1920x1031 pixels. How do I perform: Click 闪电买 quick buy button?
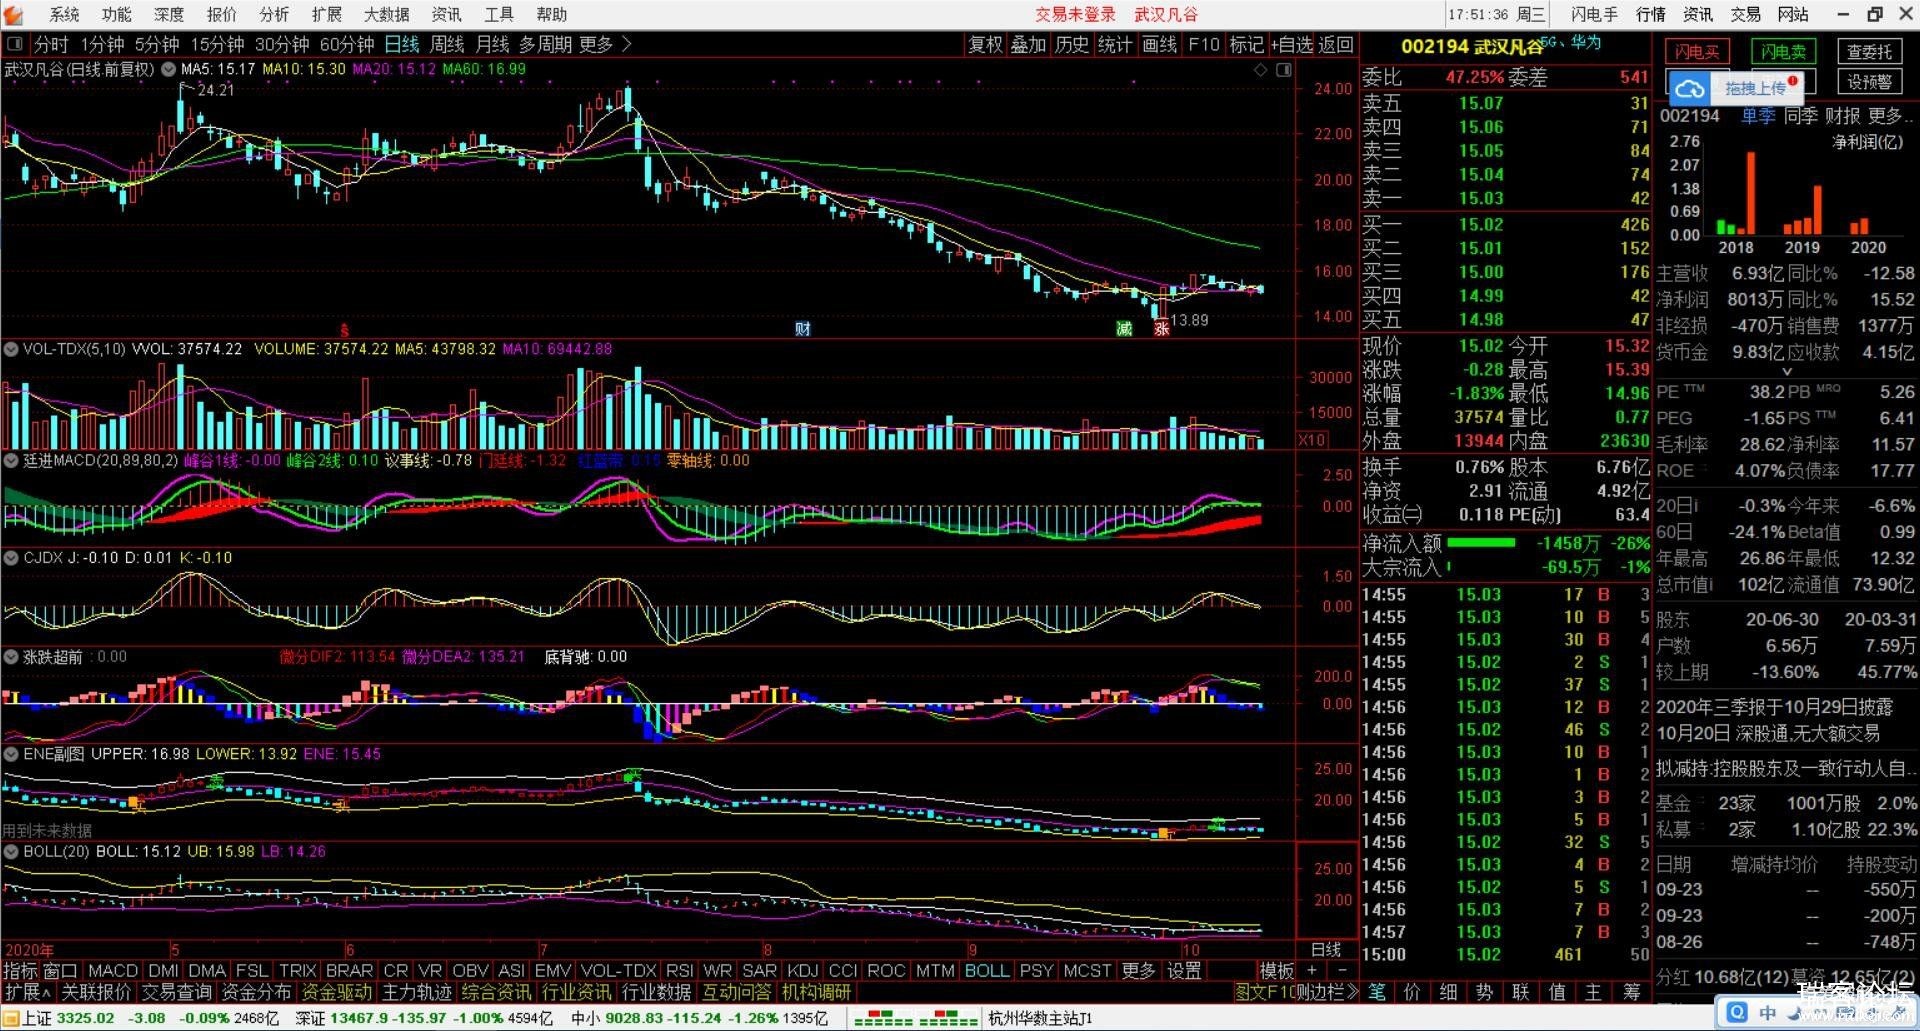pyautogui.click(x=1697, y=52)
